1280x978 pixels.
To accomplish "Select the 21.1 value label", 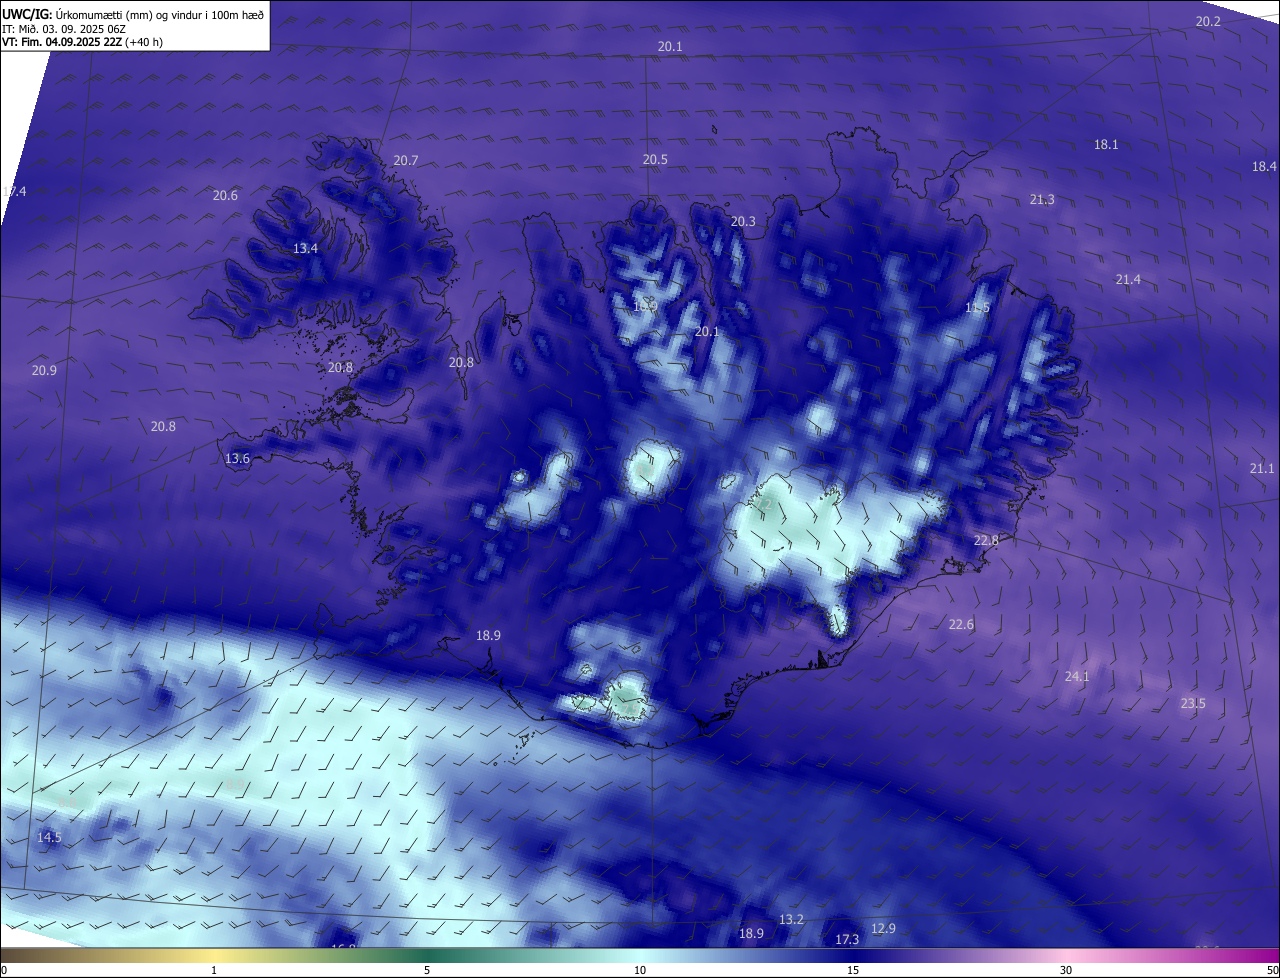I will pyautogui.click(x=1262, y=468).
